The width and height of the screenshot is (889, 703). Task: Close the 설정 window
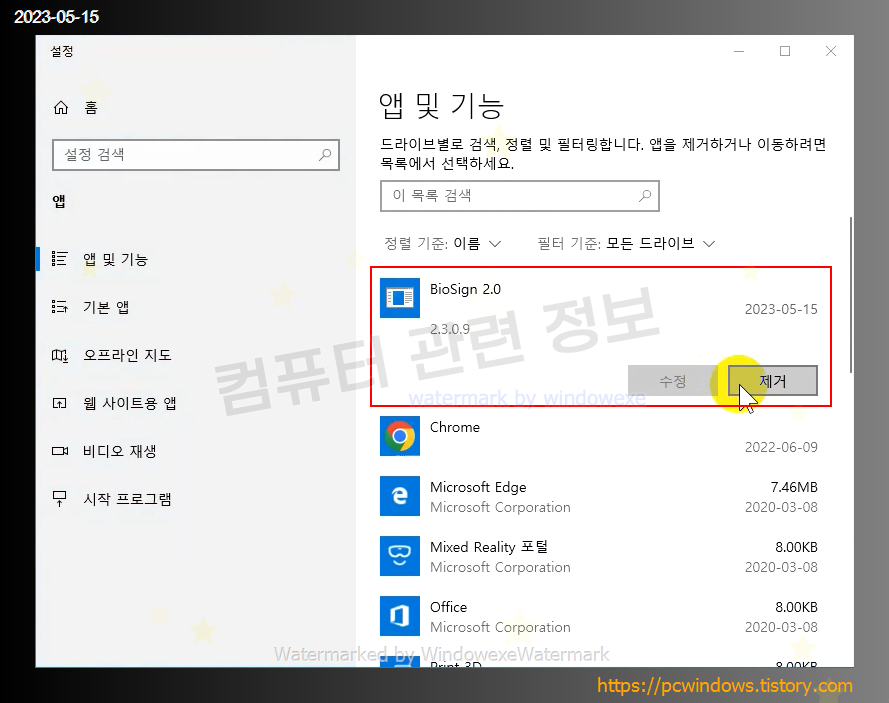(x=831, y=52)
